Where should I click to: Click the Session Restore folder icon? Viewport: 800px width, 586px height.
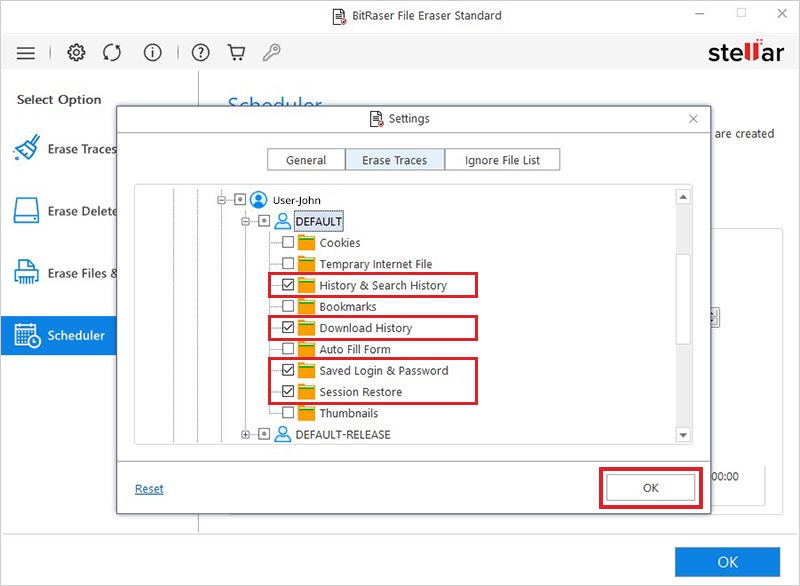(x=306, y=391)
